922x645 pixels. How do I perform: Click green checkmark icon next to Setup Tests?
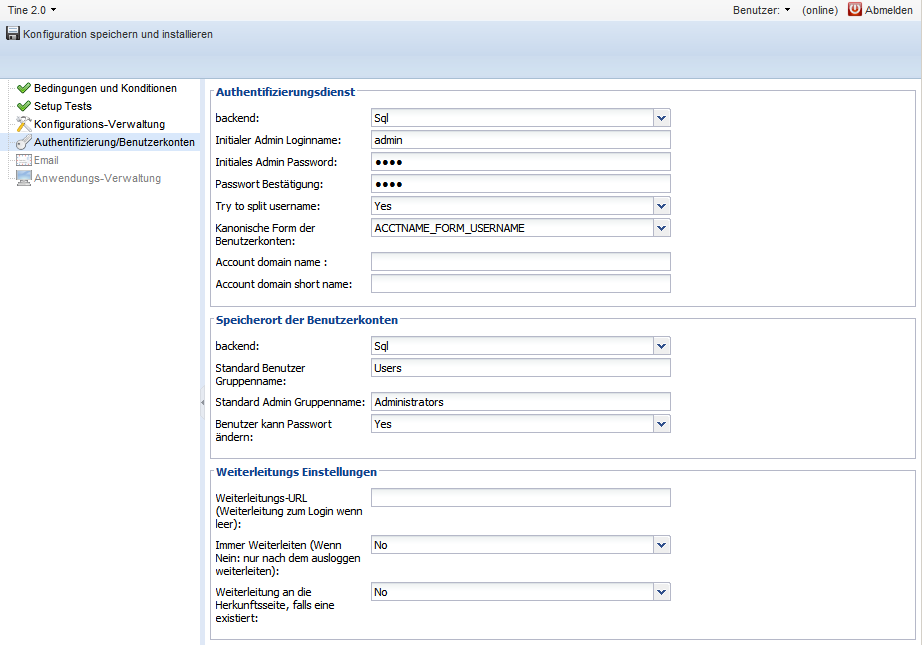click(x=24, y=106)
